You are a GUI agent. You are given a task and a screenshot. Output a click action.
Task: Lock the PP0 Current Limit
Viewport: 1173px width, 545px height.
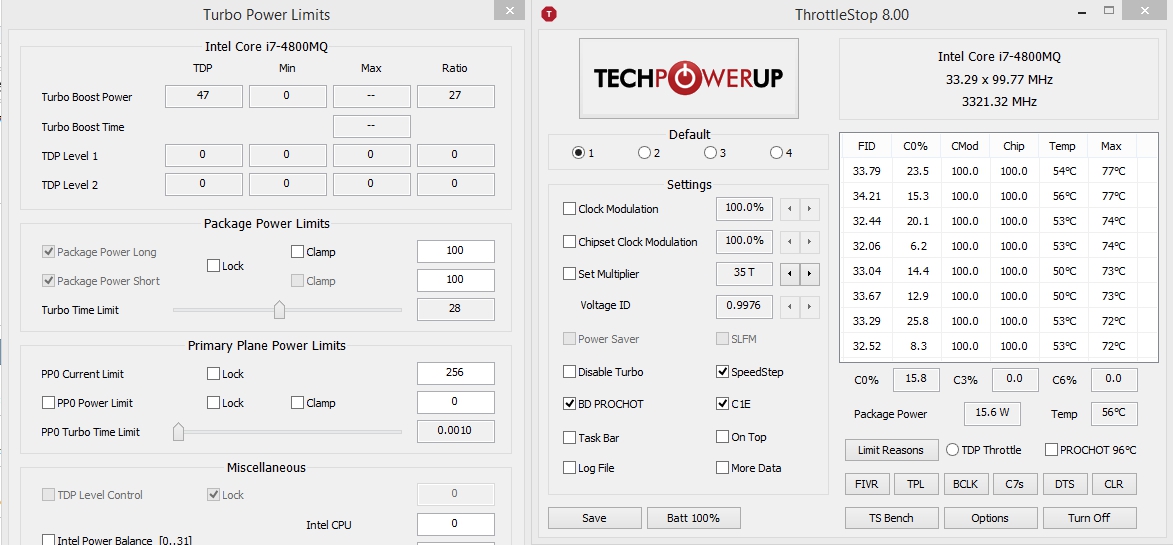pos(213,374)
